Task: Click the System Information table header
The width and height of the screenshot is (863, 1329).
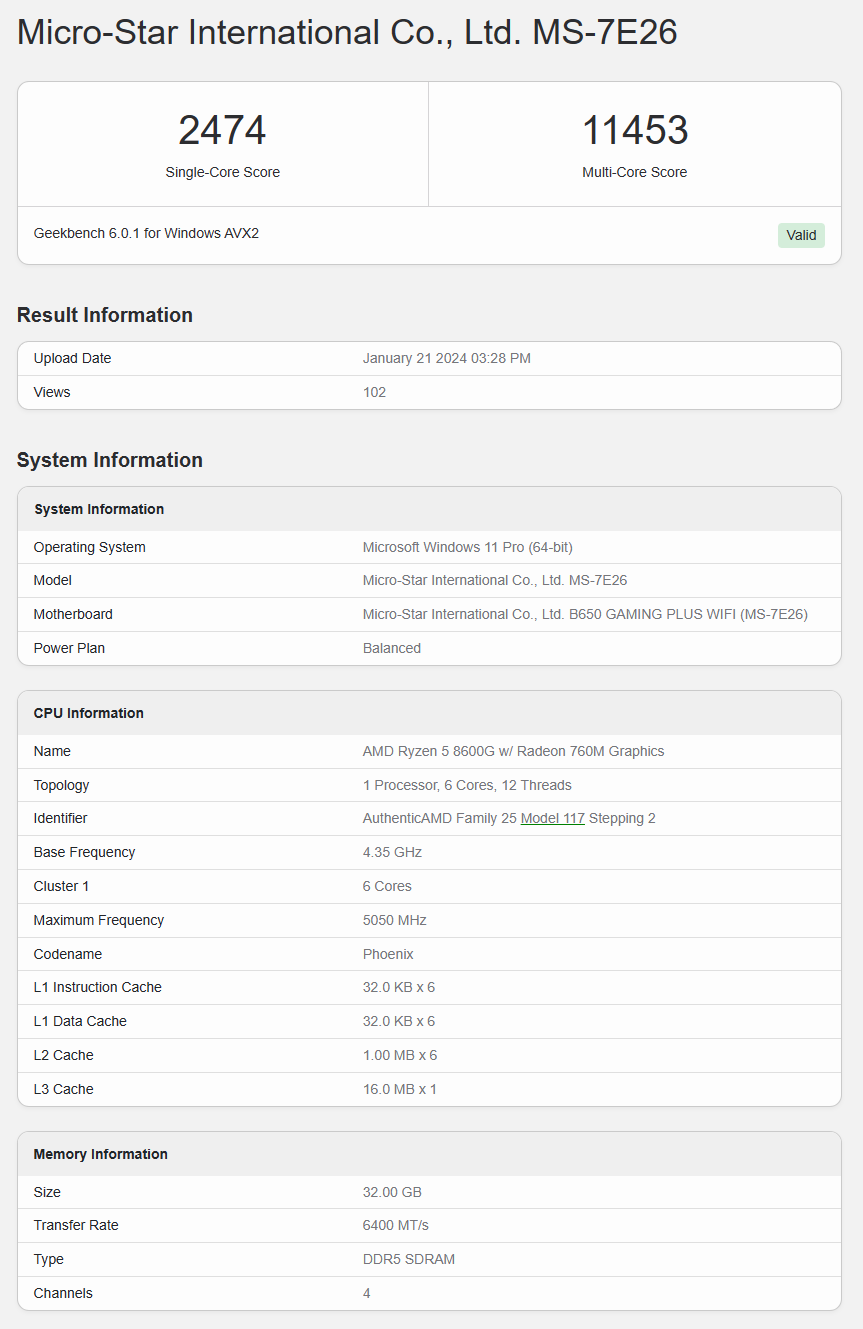Action: [x=99, y=509]
